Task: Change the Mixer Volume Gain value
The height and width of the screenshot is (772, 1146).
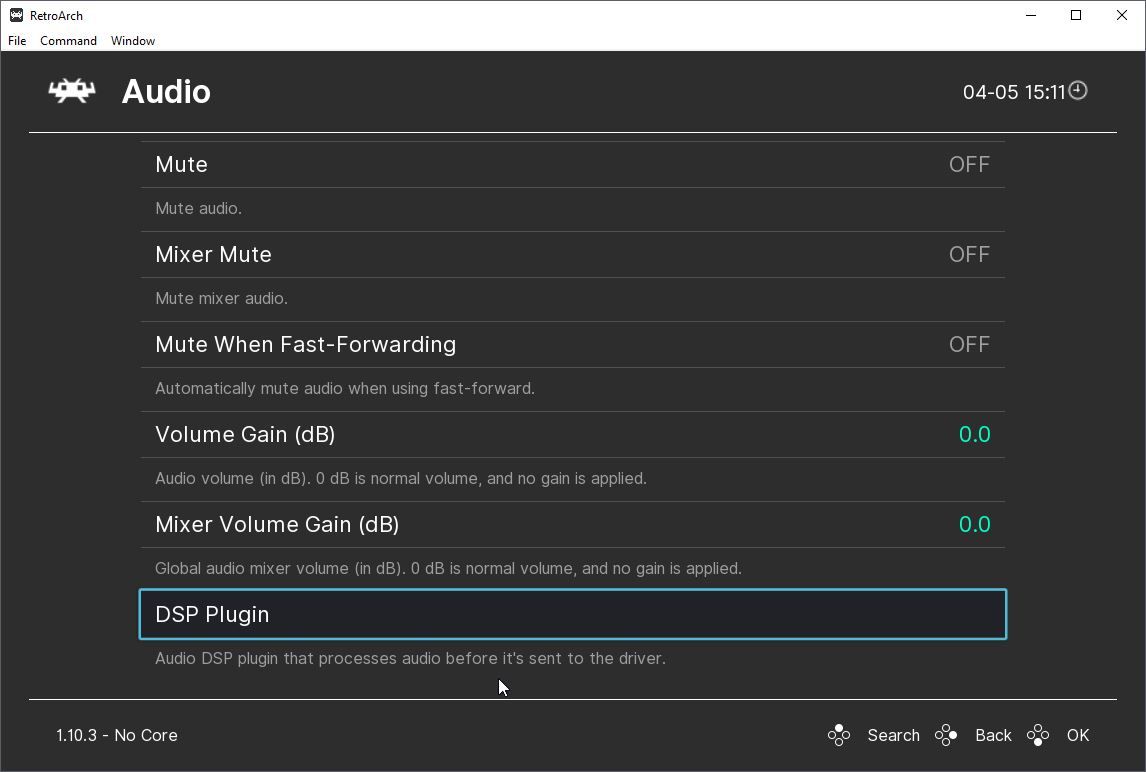Action: [x=974, y=524]
